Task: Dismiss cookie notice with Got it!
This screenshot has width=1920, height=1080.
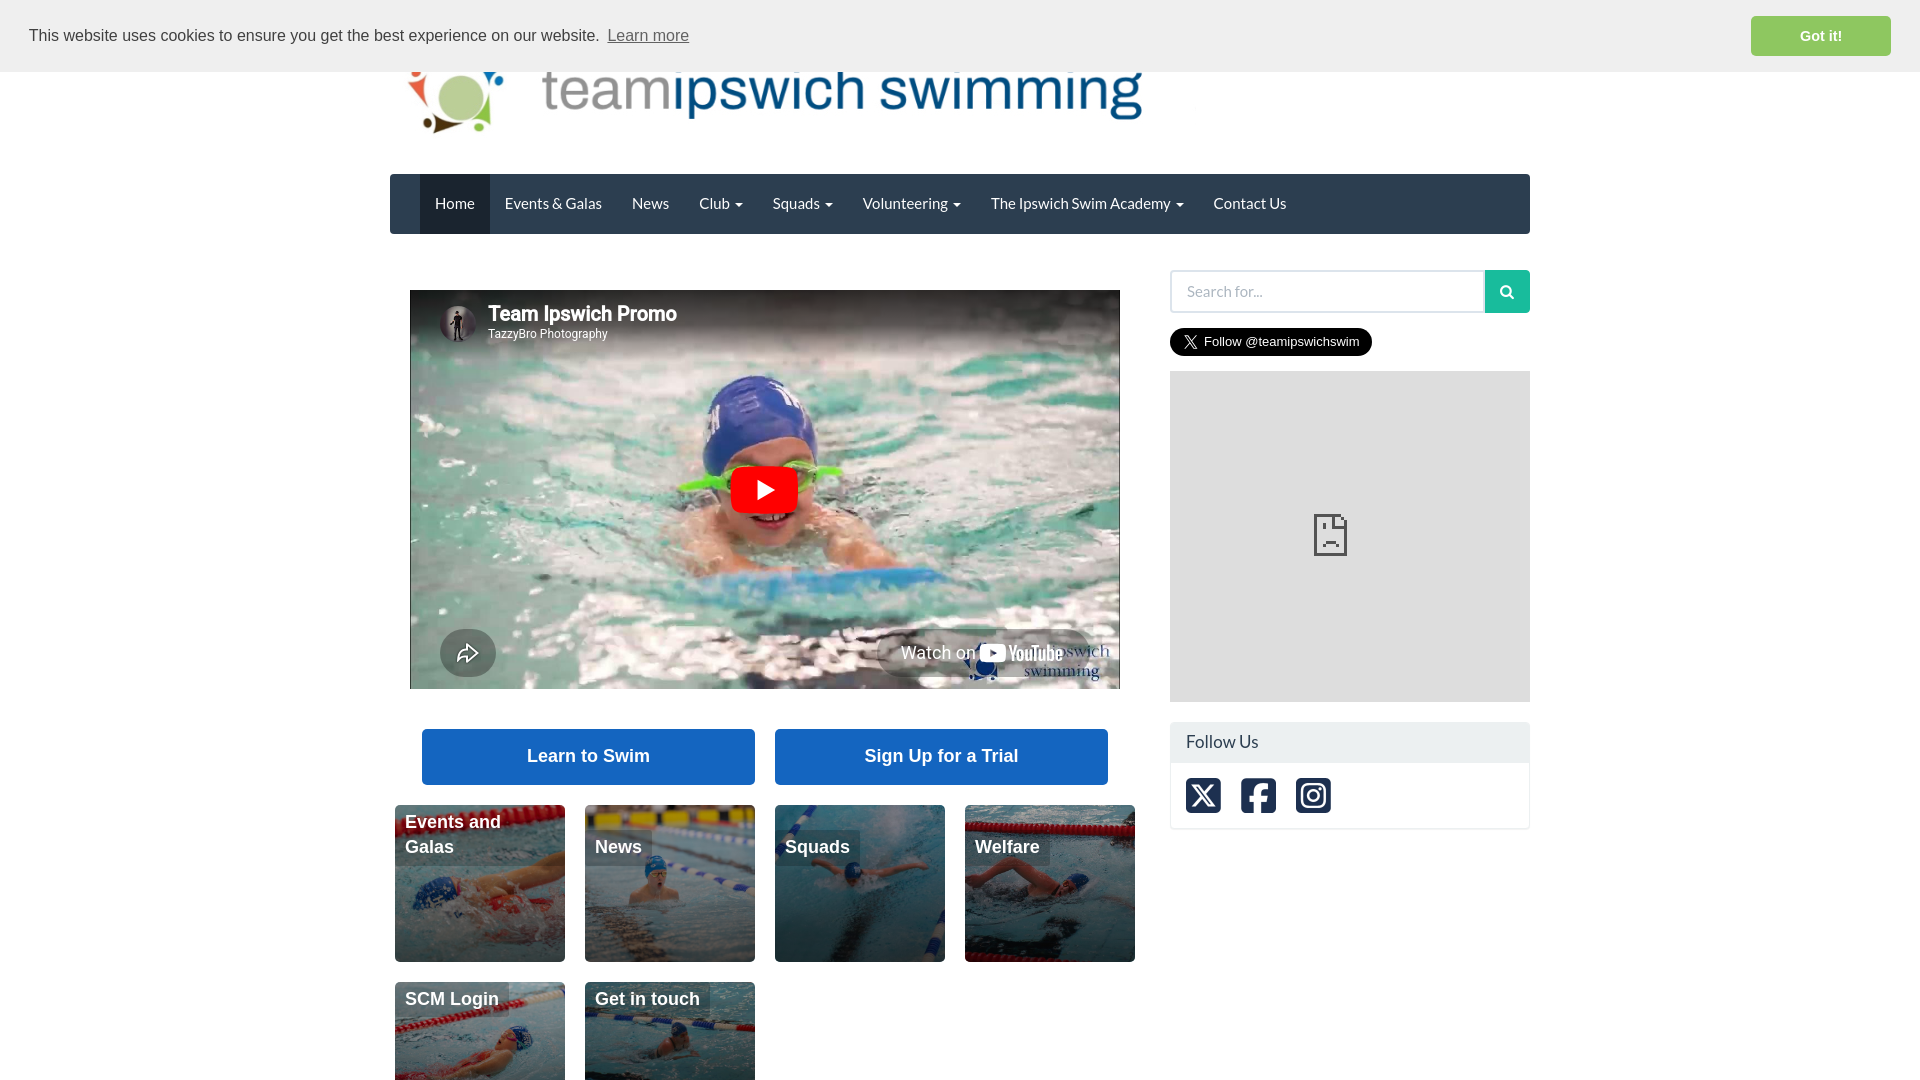Action: [x=1820, y=36]
